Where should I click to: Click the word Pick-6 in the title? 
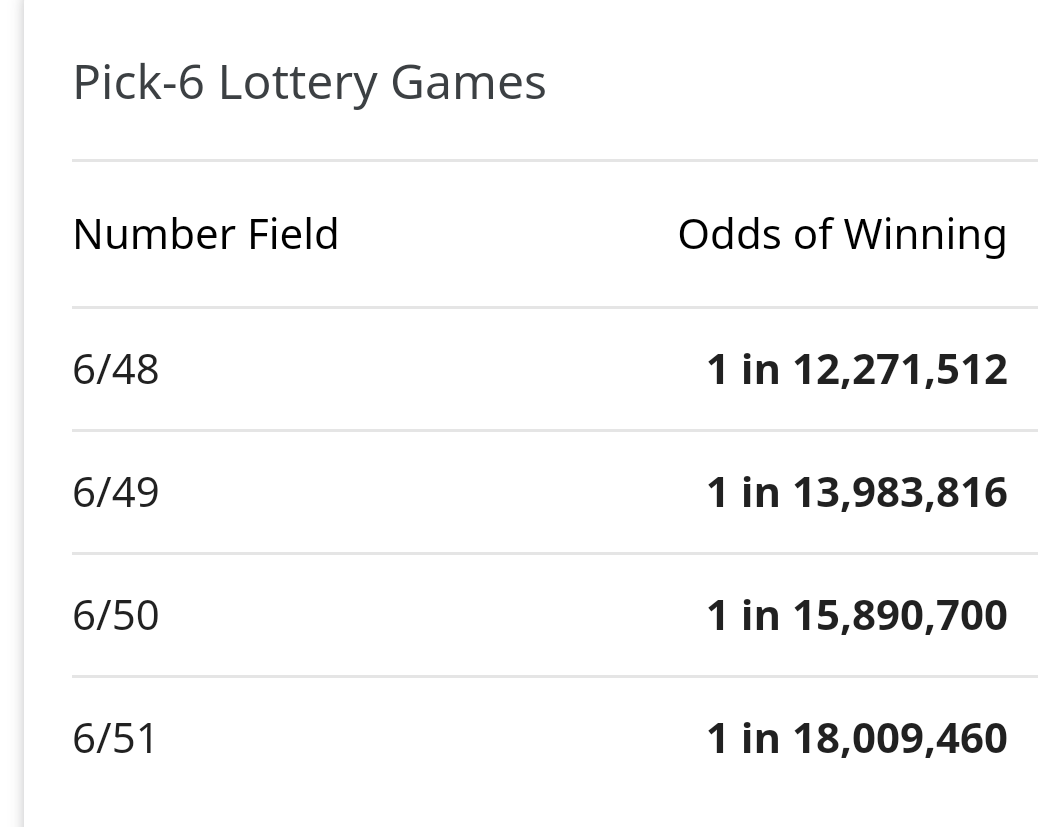(x=138, y=83)
